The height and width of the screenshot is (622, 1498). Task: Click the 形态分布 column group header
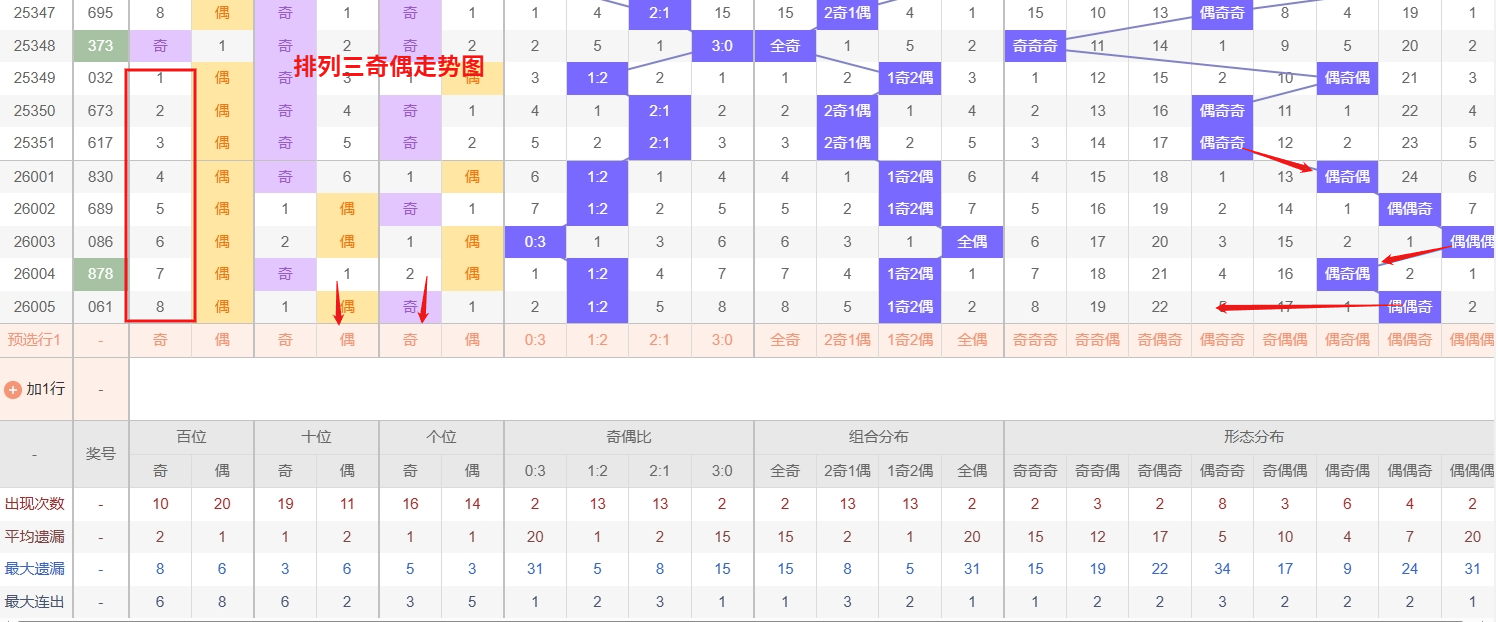pos(1254,437)
